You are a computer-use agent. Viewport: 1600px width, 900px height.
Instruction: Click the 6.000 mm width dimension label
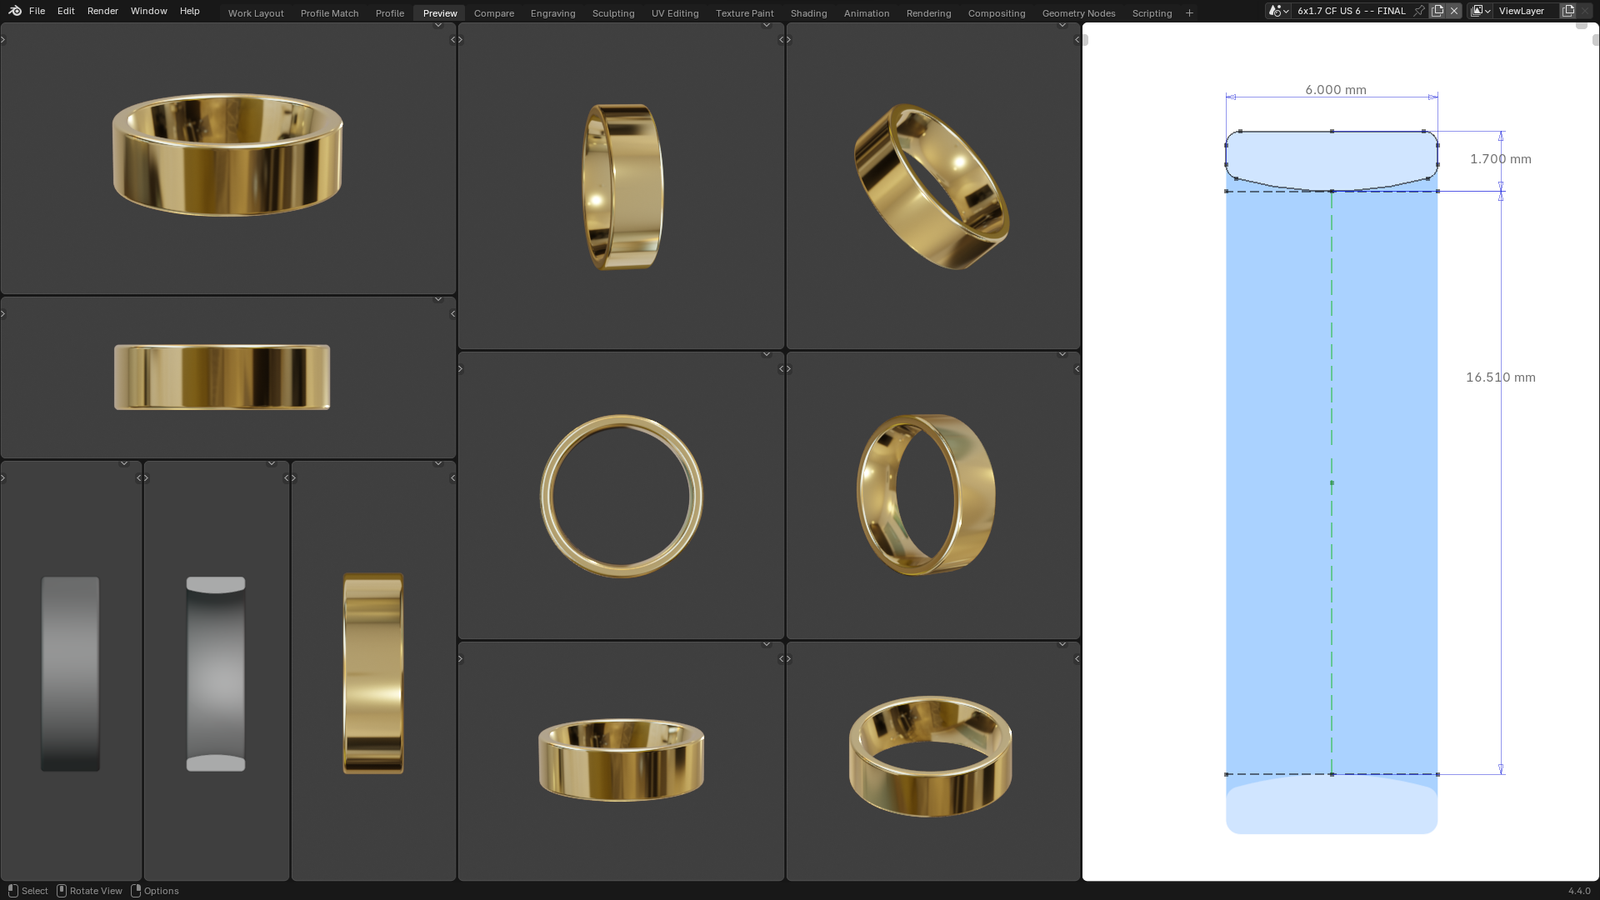coord(1335,90)
